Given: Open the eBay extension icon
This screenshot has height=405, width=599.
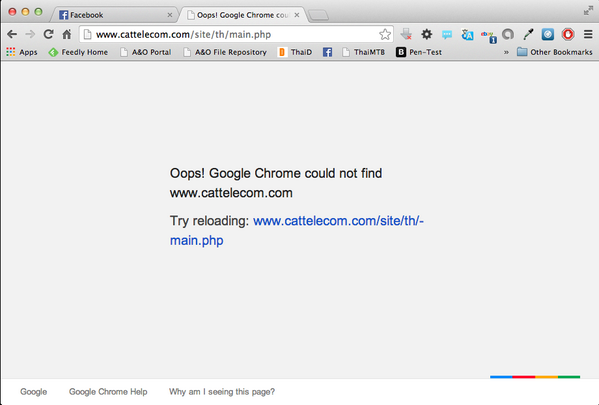Looking at the screenshot, I should click(488, 36).
